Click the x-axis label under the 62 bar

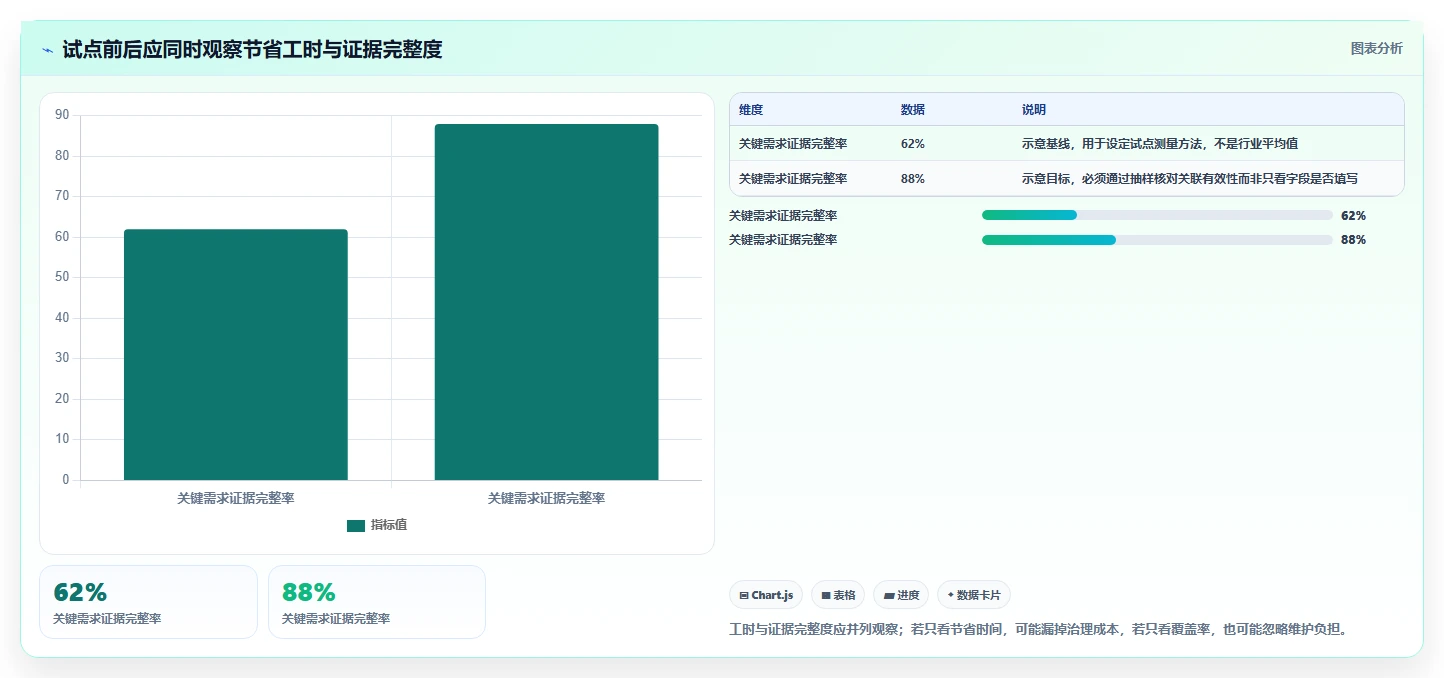236,498
